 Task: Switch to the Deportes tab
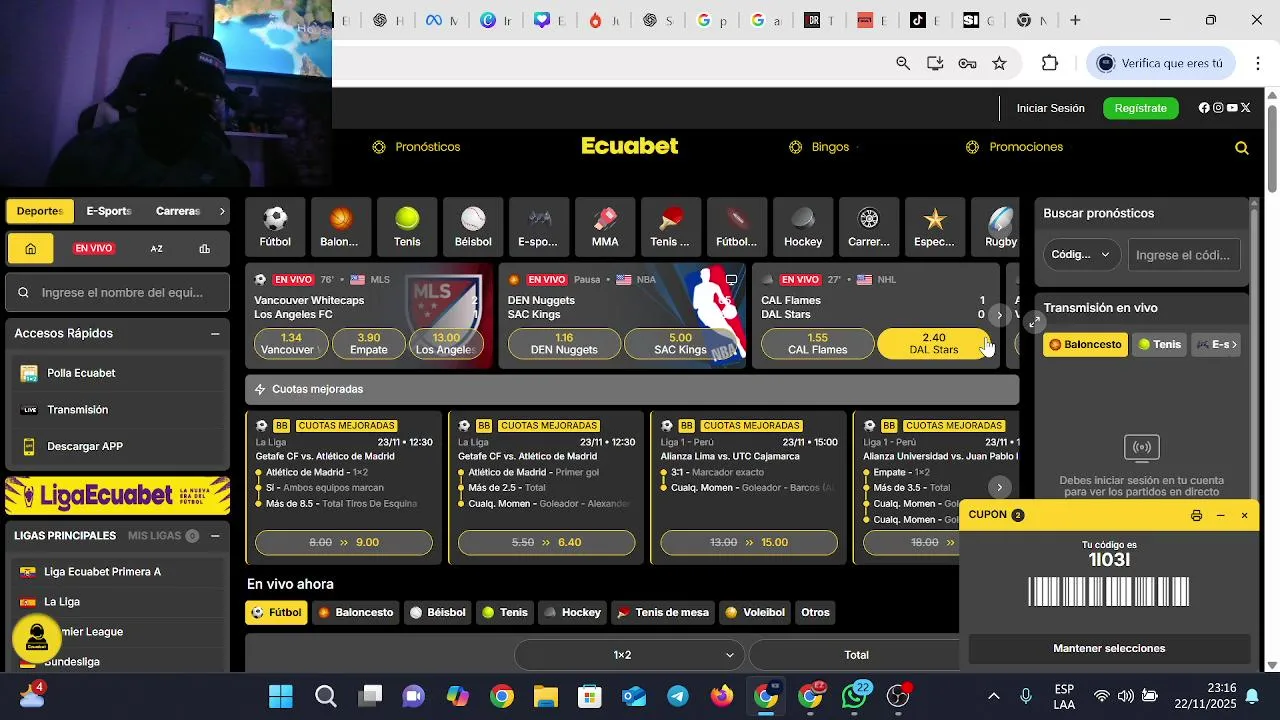click(x=40, y=211)
